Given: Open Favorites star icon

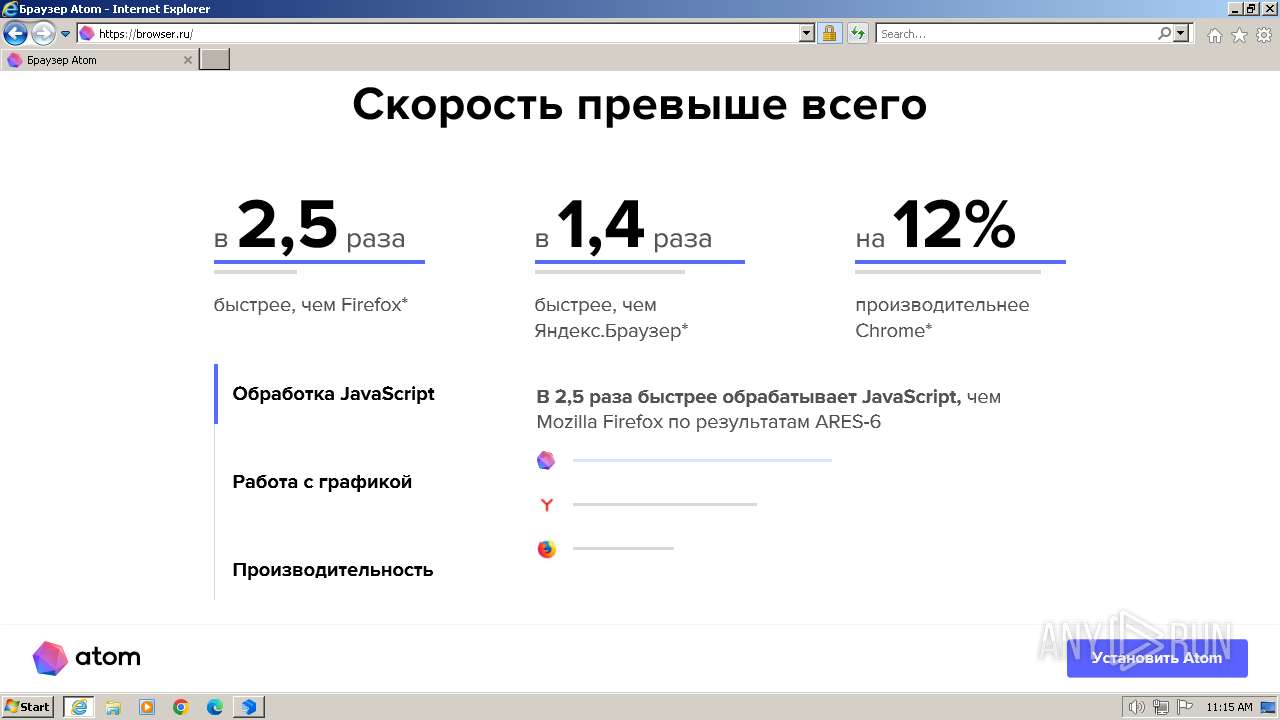Looking at the screenshot, I should click(1239, 35).
